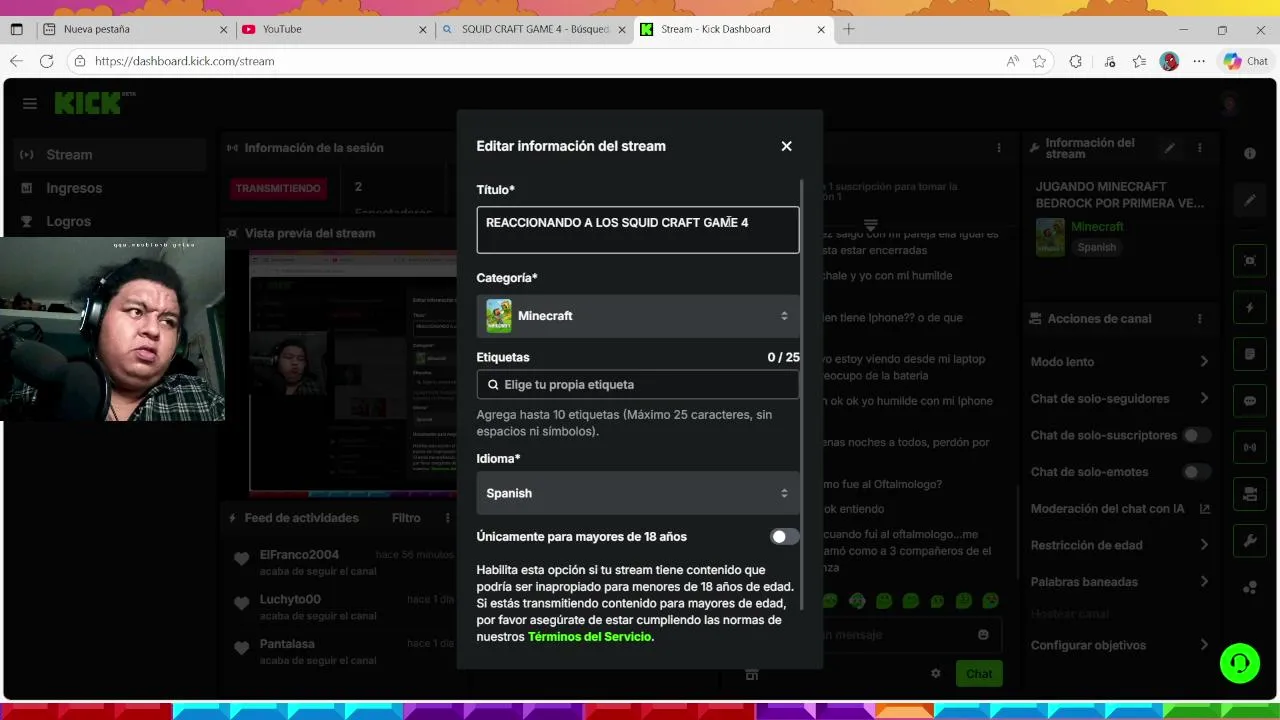Open Copilot Chat in Edge
This screenshot has width=1280, height=720.
(x=1246, y=61)
